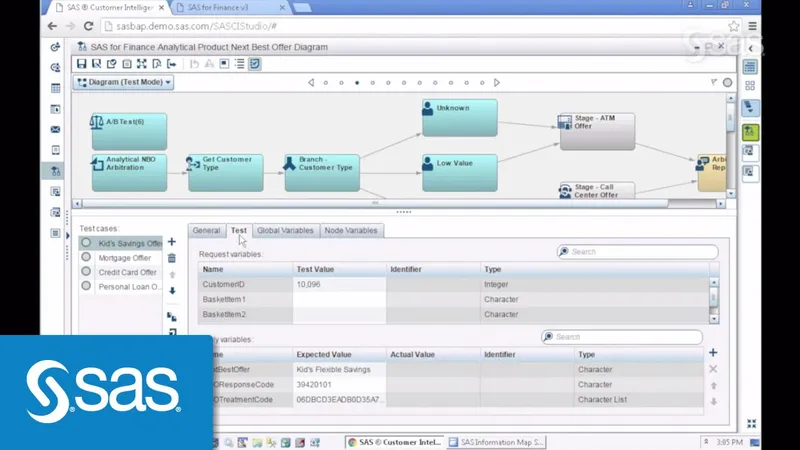Click the Request variables search field
The image size is (800, 450).
point(638,252)
